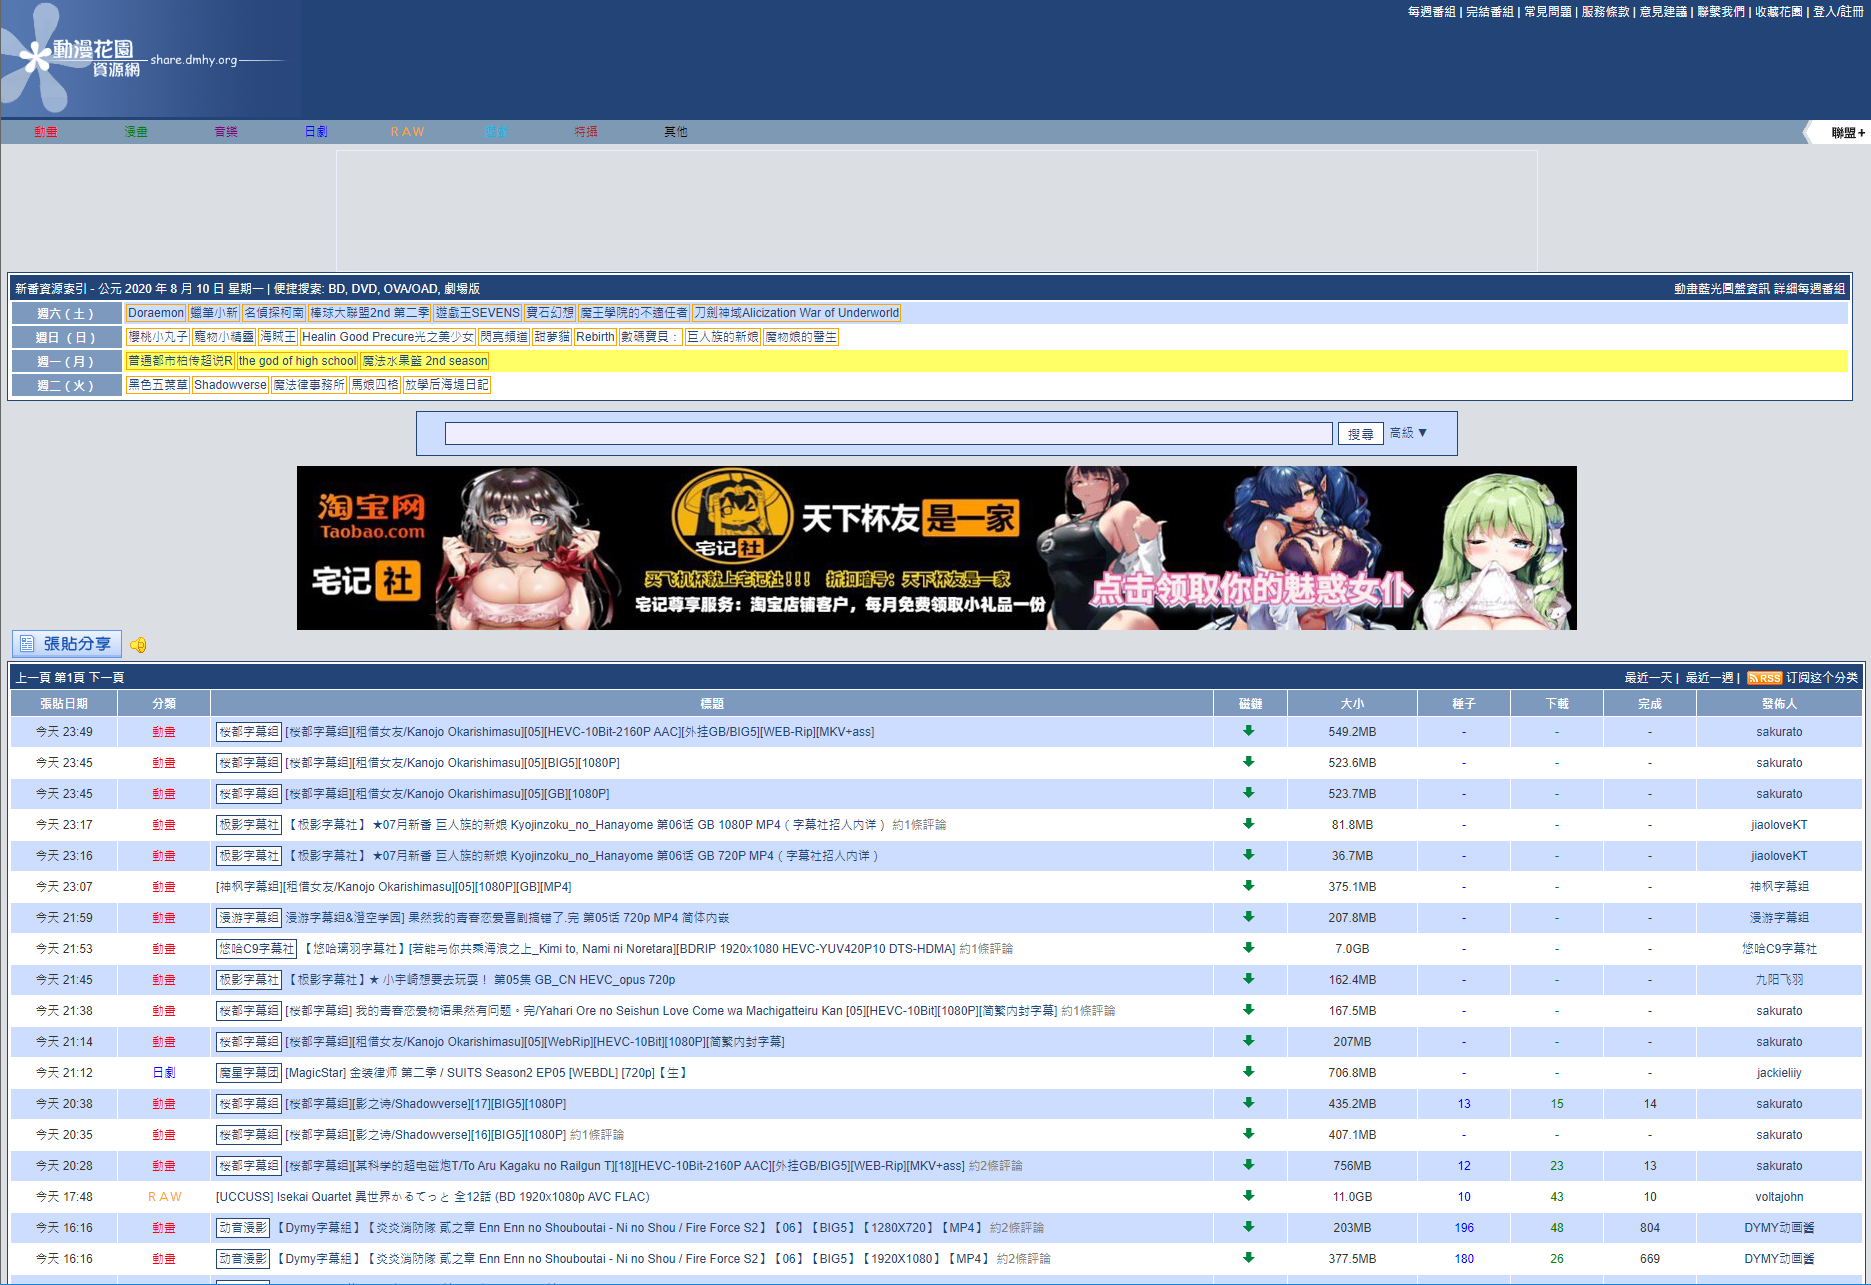This screenshot has height=1285, width=1871.
Task: Click the magnet arrow for the 11.0GB row
Action: pos(1249,1196)
